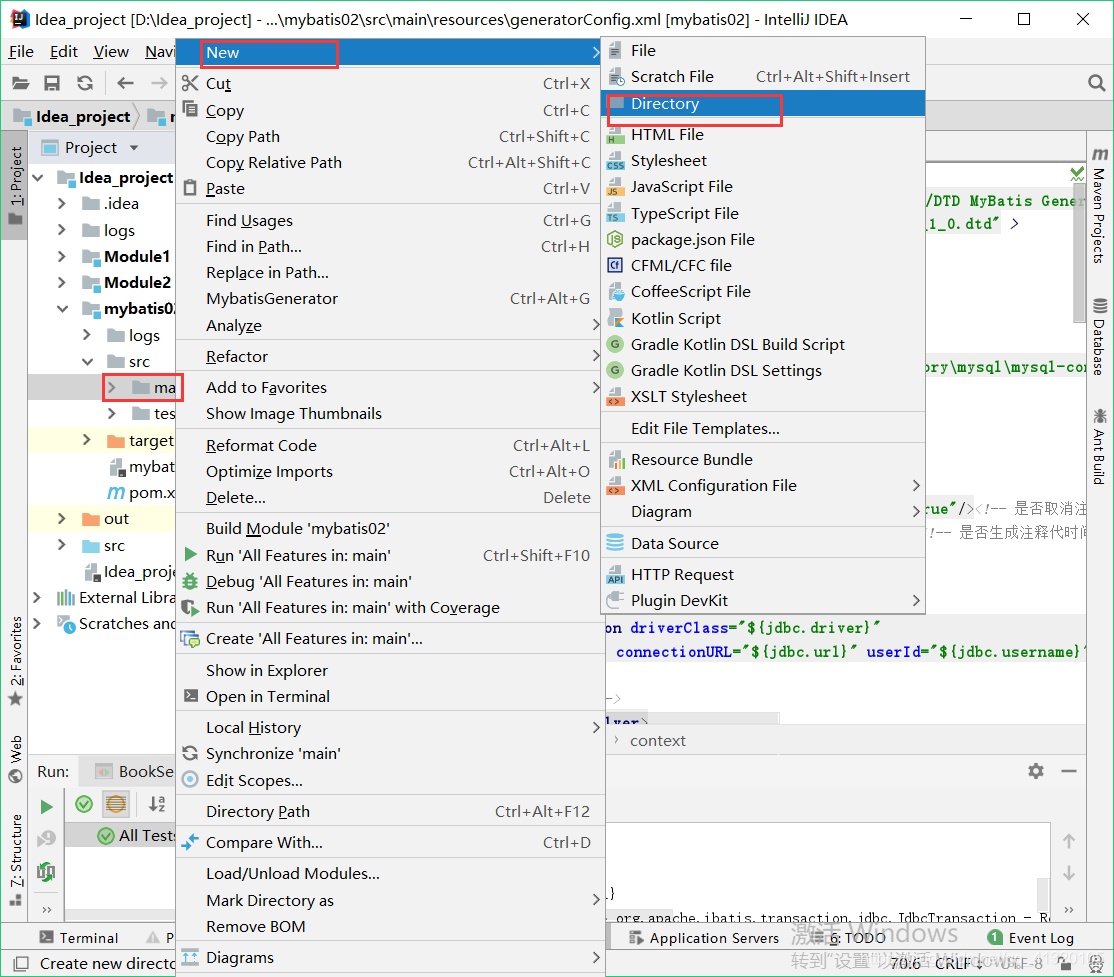Image resolution: width=1114 pixels, height=977 pixels.
Task: Click the Back navigation arrow
Action: (126, 83)
